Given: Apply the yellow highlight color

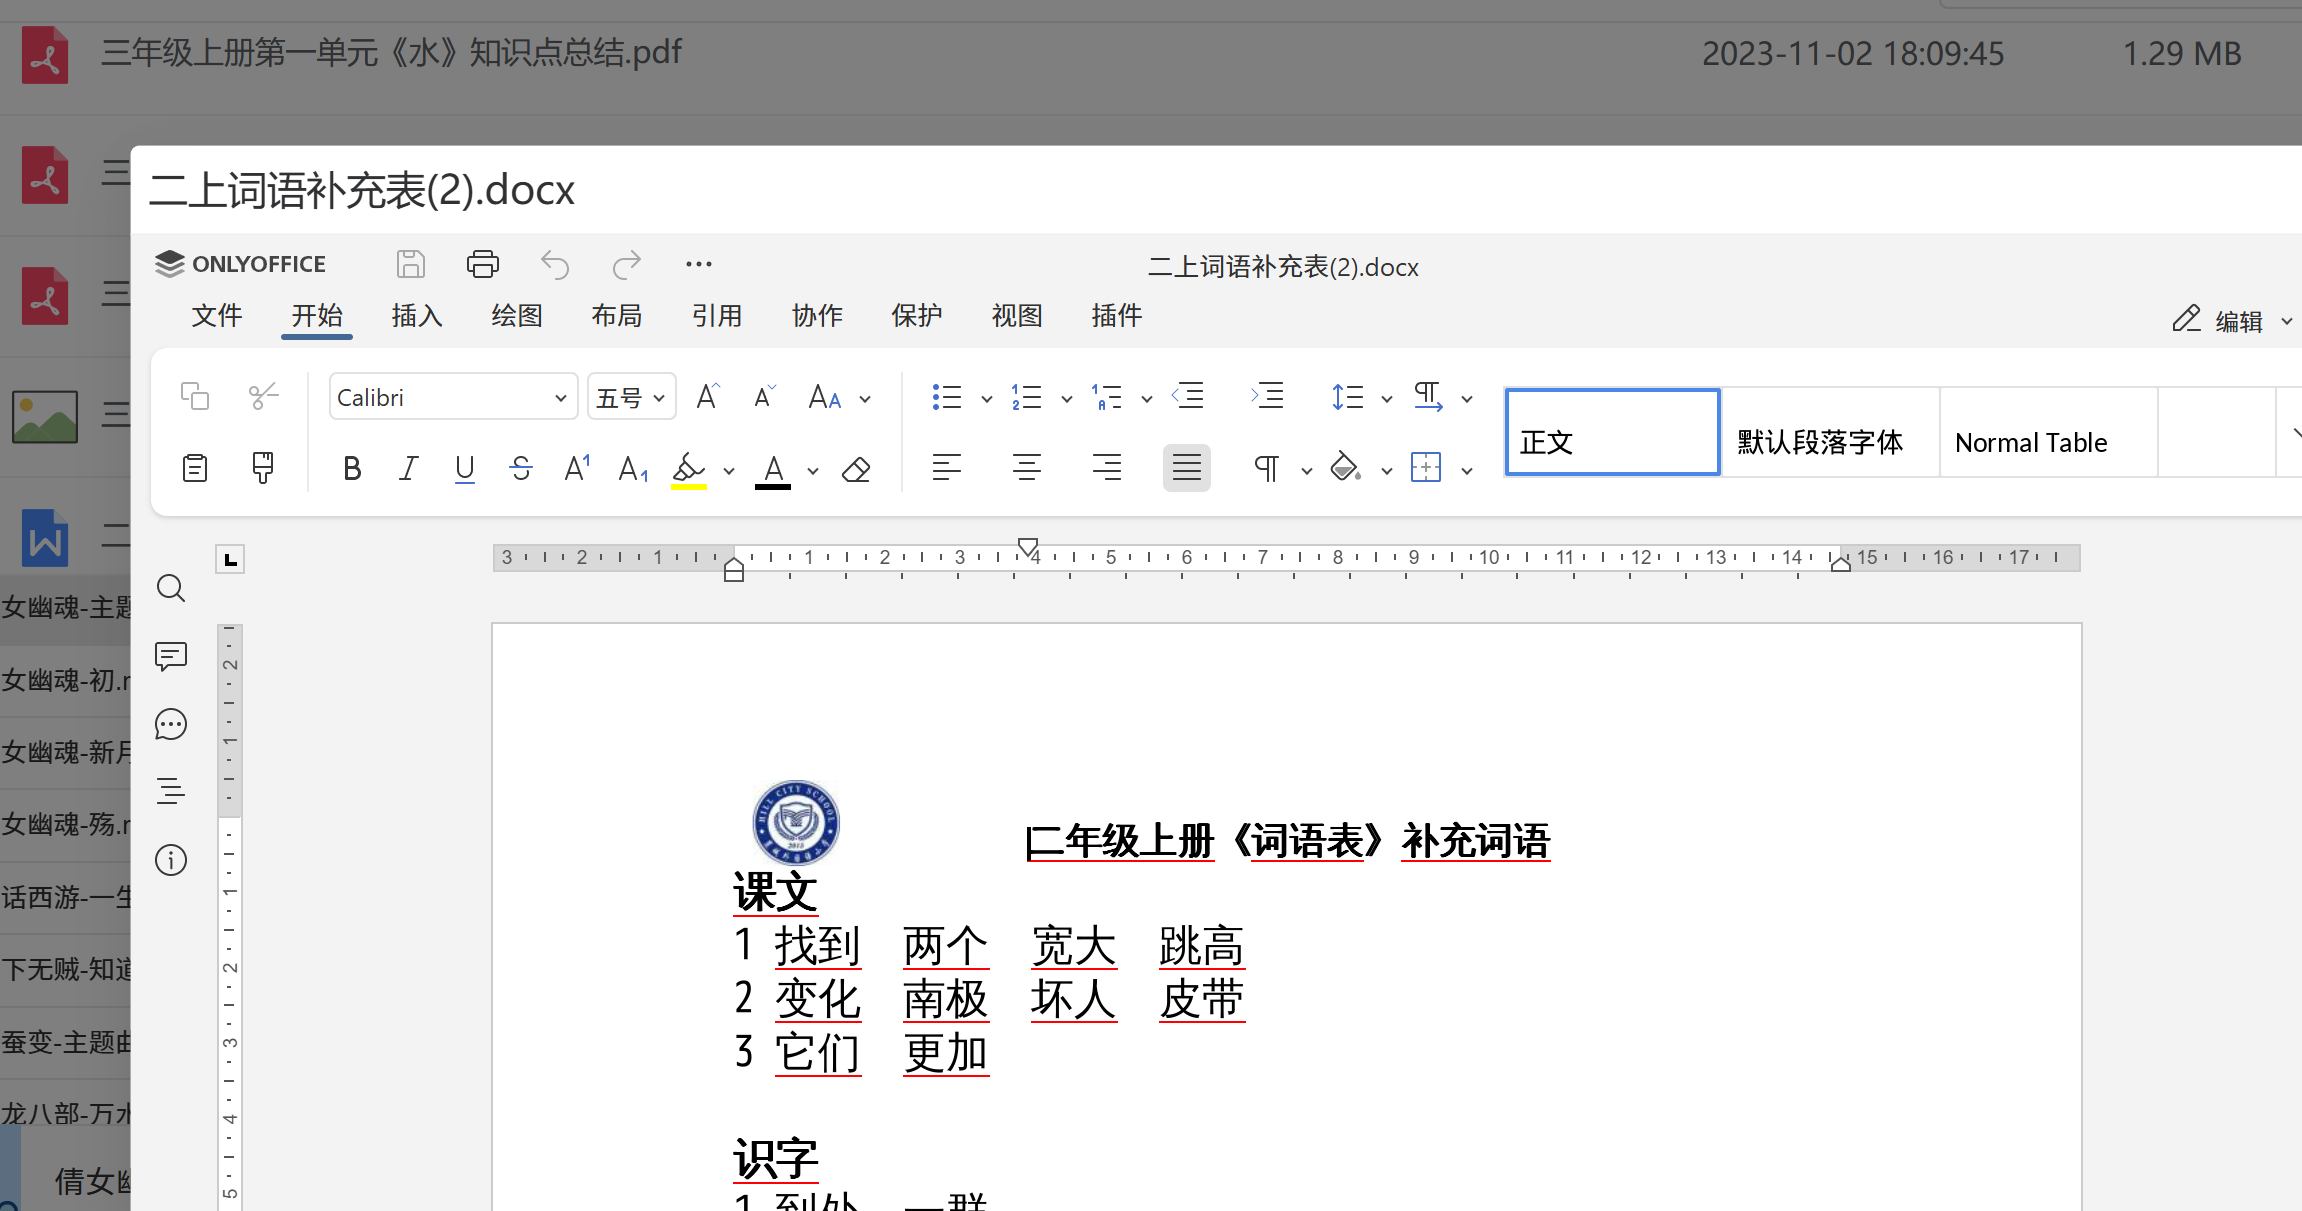Looking at the screenshot, I should (x=689, y=469).
